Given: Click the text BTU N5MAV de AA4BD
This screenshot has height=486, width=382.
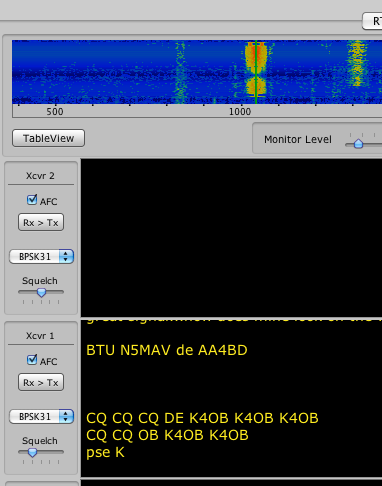Looking at the screenshot, I should [x=167, y=350].
